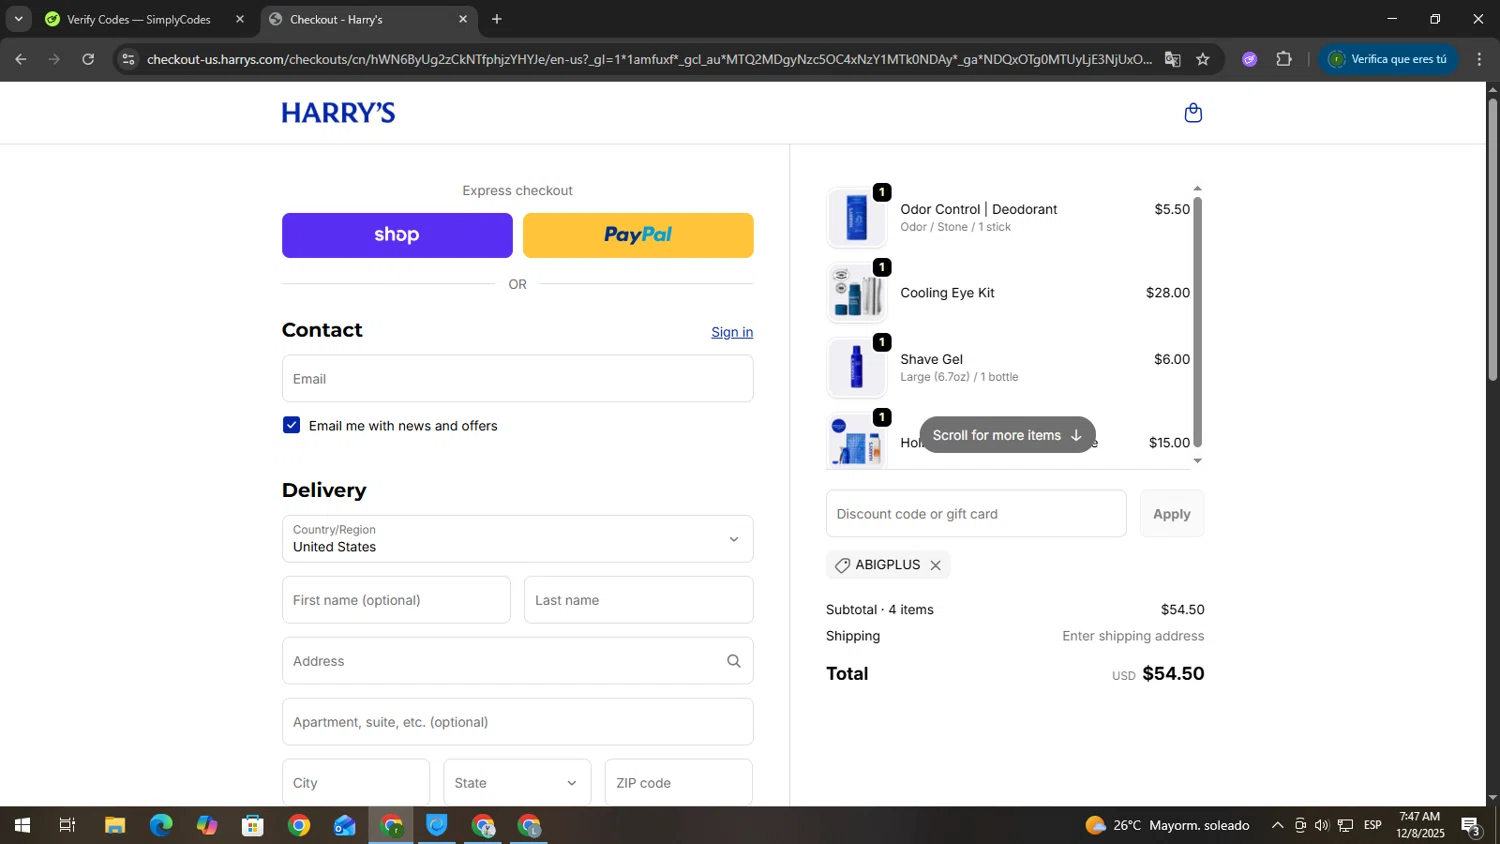Click the translate page icon
This screenshot has width=1500, height=844.
point(1172,59)
